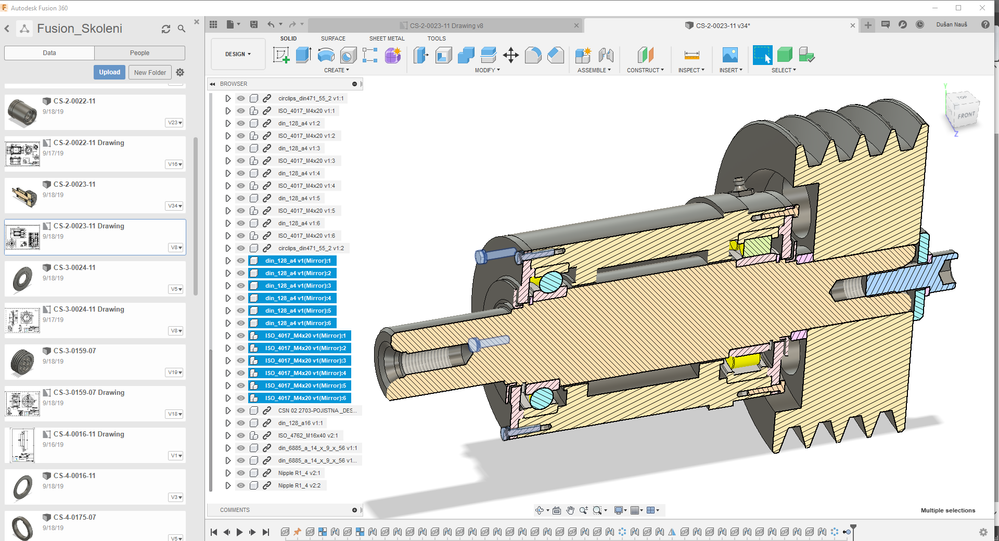The height and width of the screenshot is (541, 999).
Task: Open version V34 dropdown for CS-2-0023-11
Action: pos(175,206)
